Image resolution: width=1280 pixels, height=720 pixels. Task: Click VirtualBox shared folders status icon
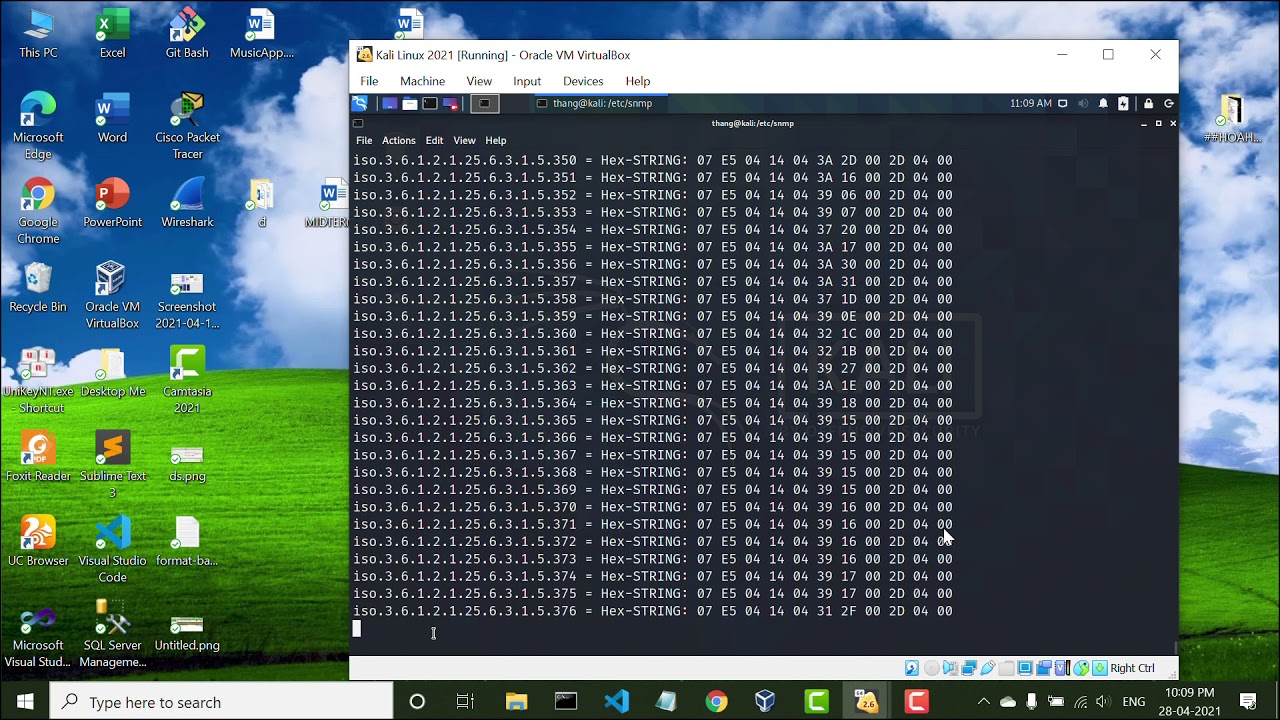point(1006,668)
